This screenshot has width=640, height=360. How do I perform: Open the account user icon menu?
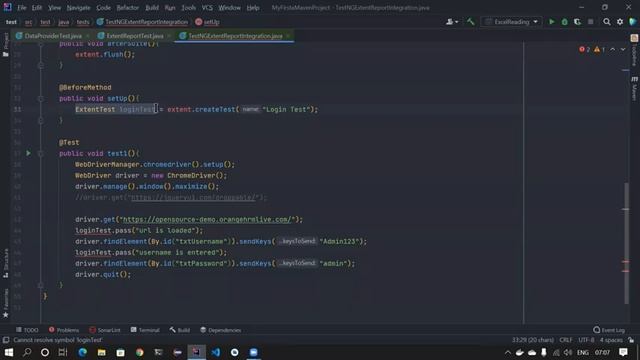point(451,22)
